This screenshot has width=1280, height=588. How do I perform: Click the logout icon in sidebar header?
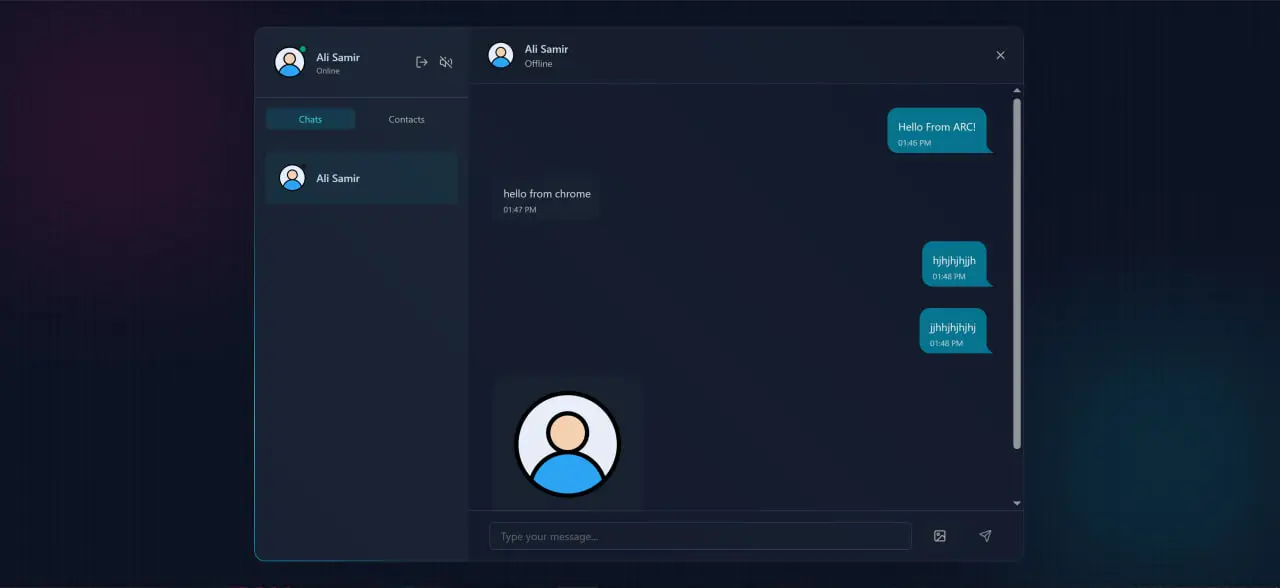[422, 62]
